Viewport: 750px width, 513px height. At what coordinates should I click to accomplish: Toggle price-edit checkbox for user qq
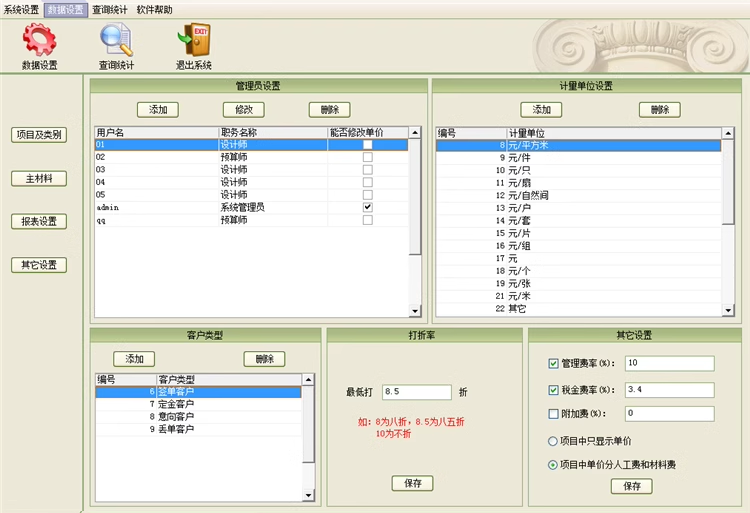click(x=367, y=220)
